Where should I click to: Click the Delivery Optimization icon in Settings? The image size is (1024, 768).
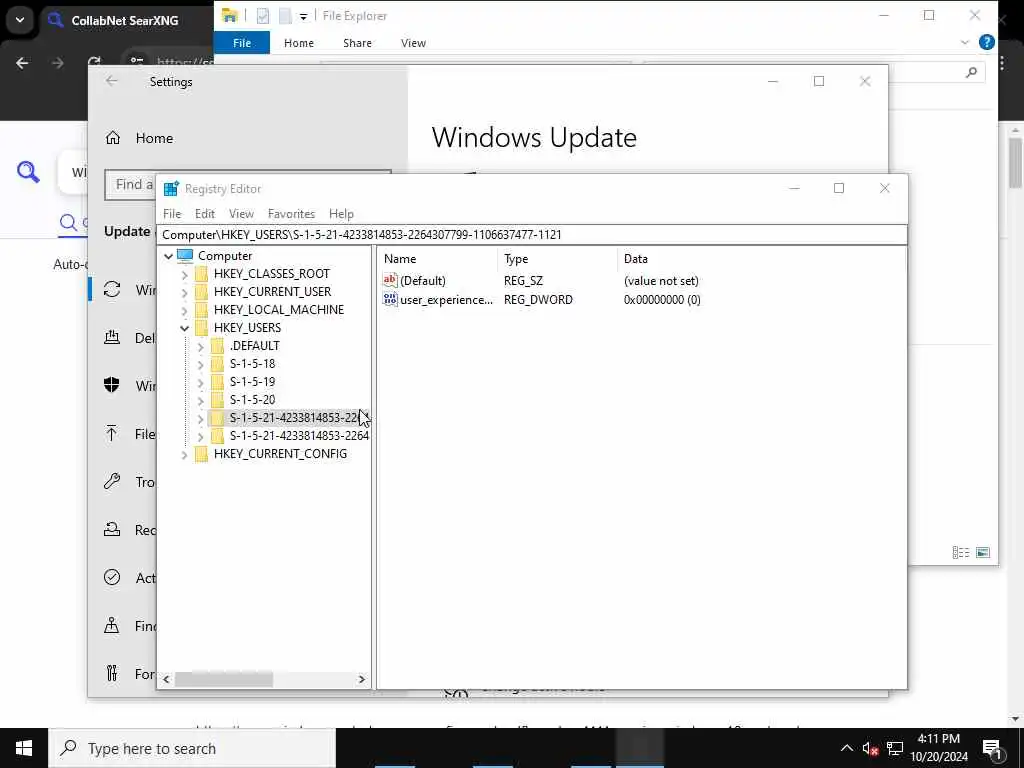(x=112, y=337)
